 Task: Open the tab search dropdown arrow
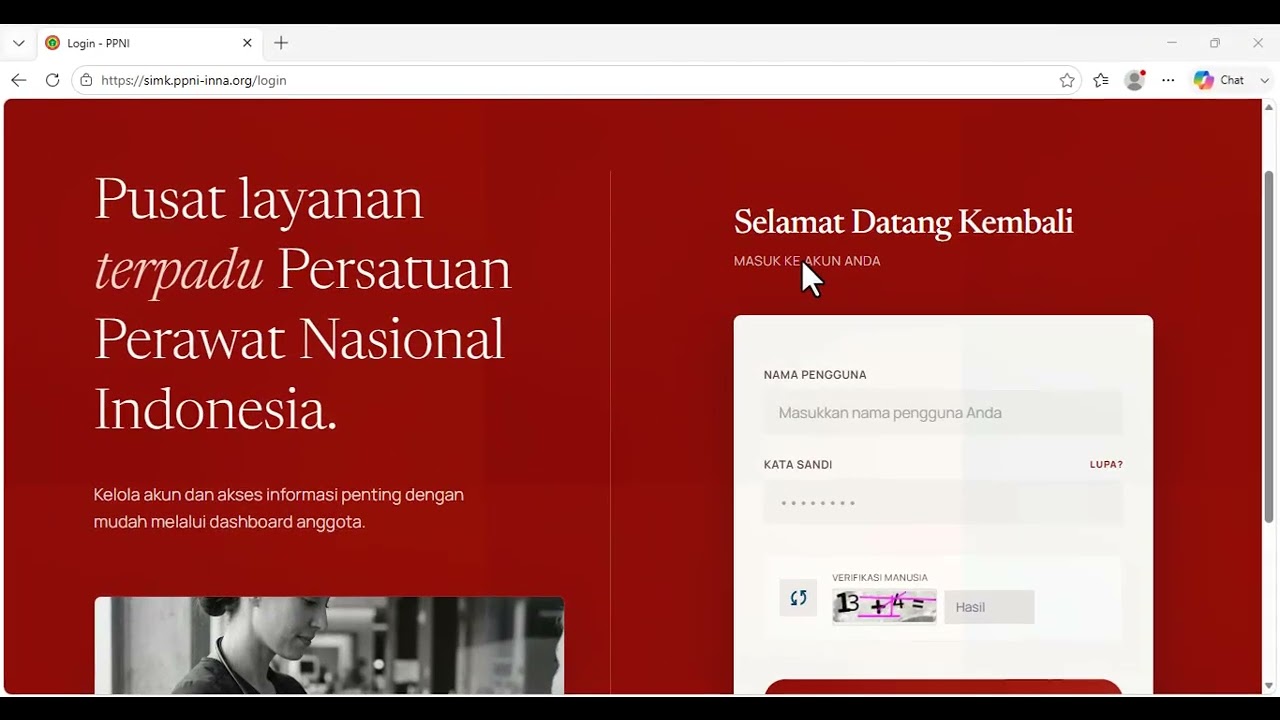[18, 43]
